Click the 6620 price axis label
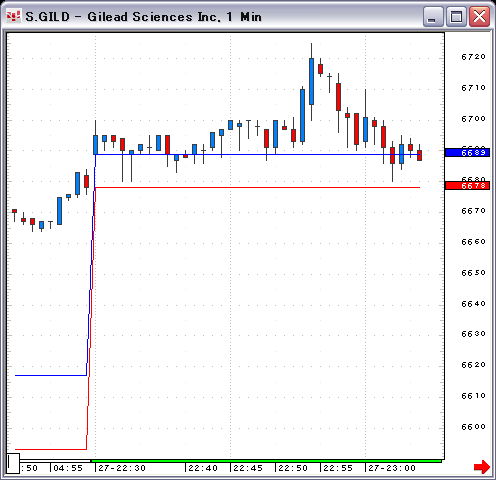This screenshot has height=480, width=496. click(x=473, y=365)
